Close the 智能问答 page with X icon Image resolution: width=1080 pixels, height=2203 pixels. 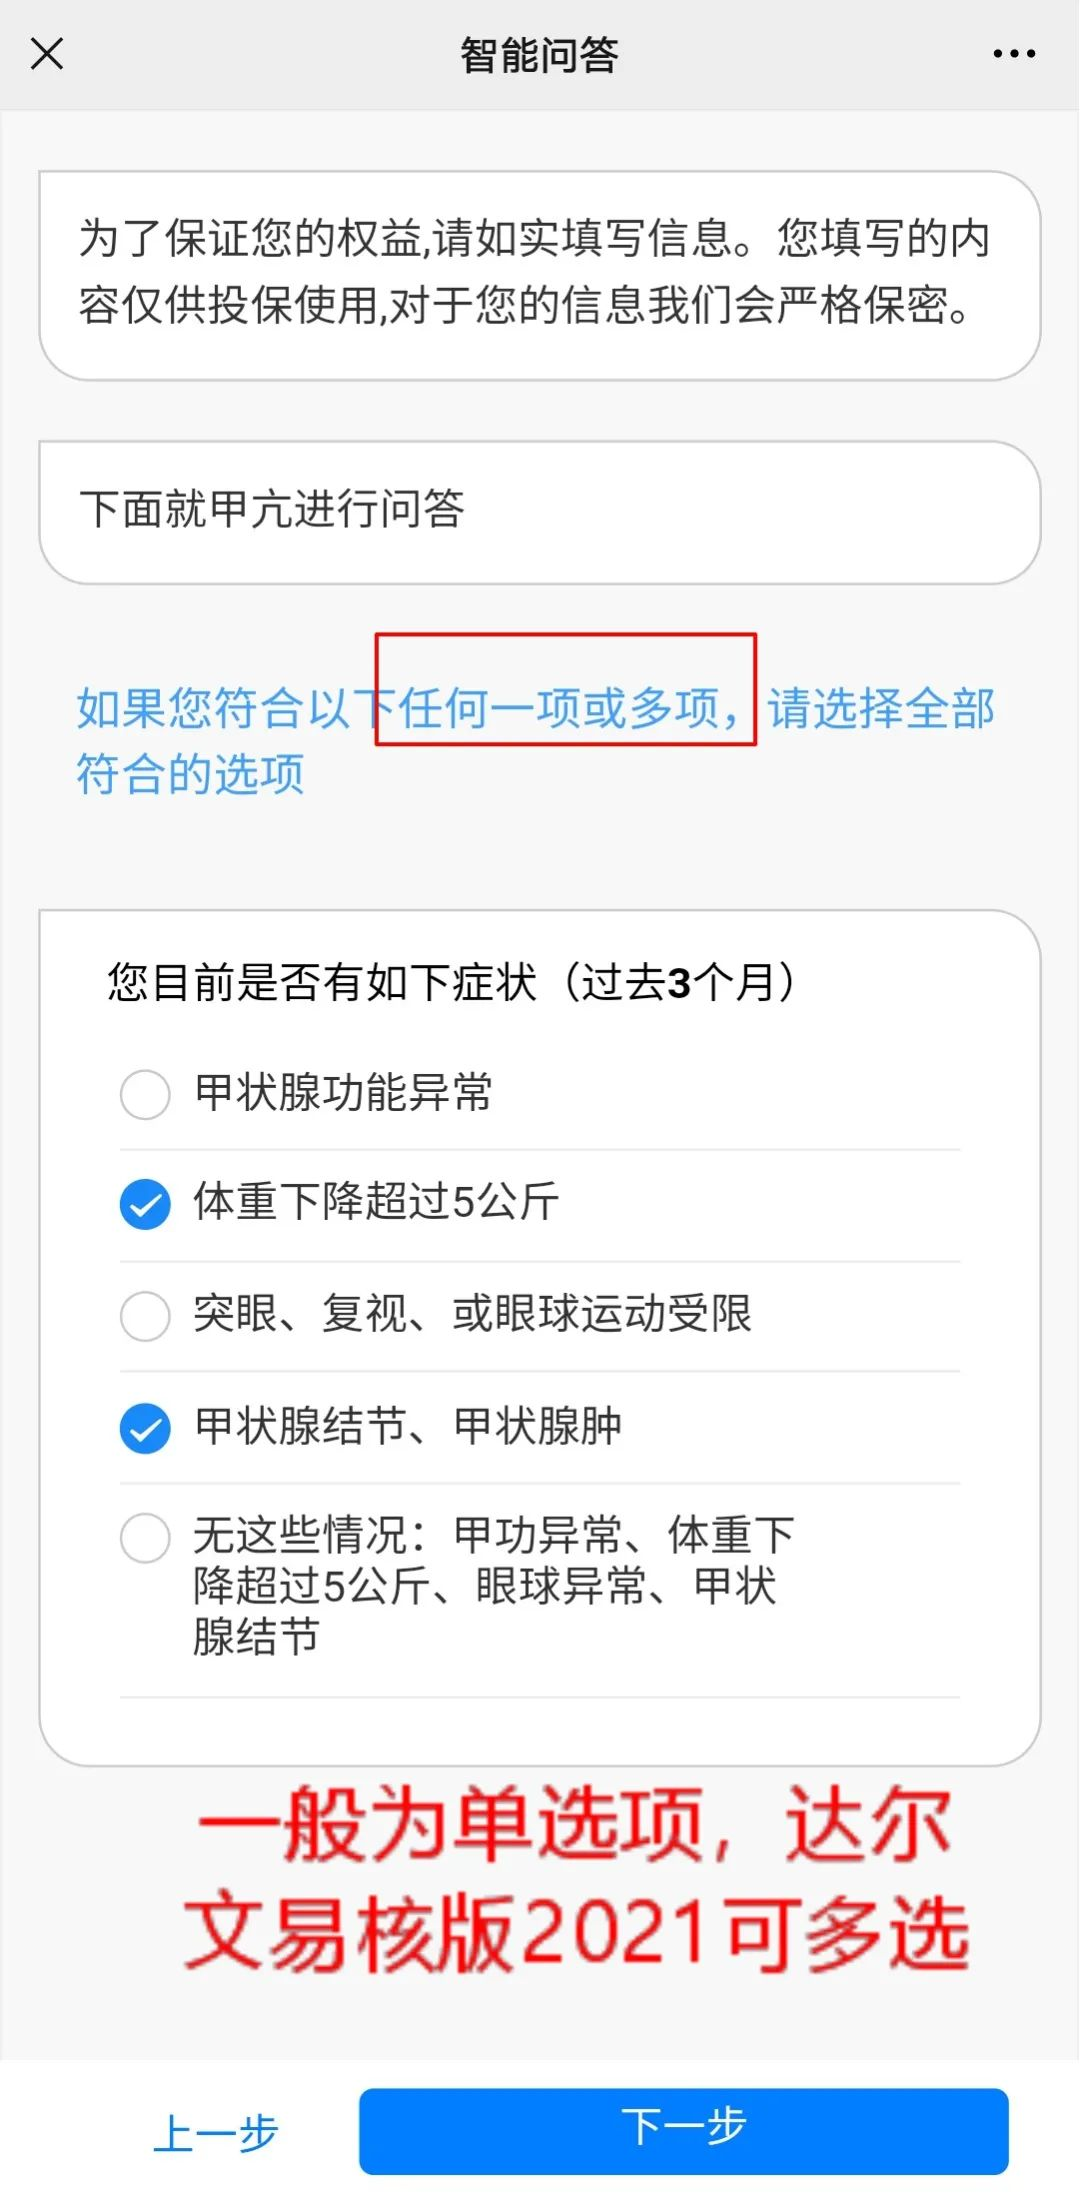pyautogui.click(x=47, y=54)
